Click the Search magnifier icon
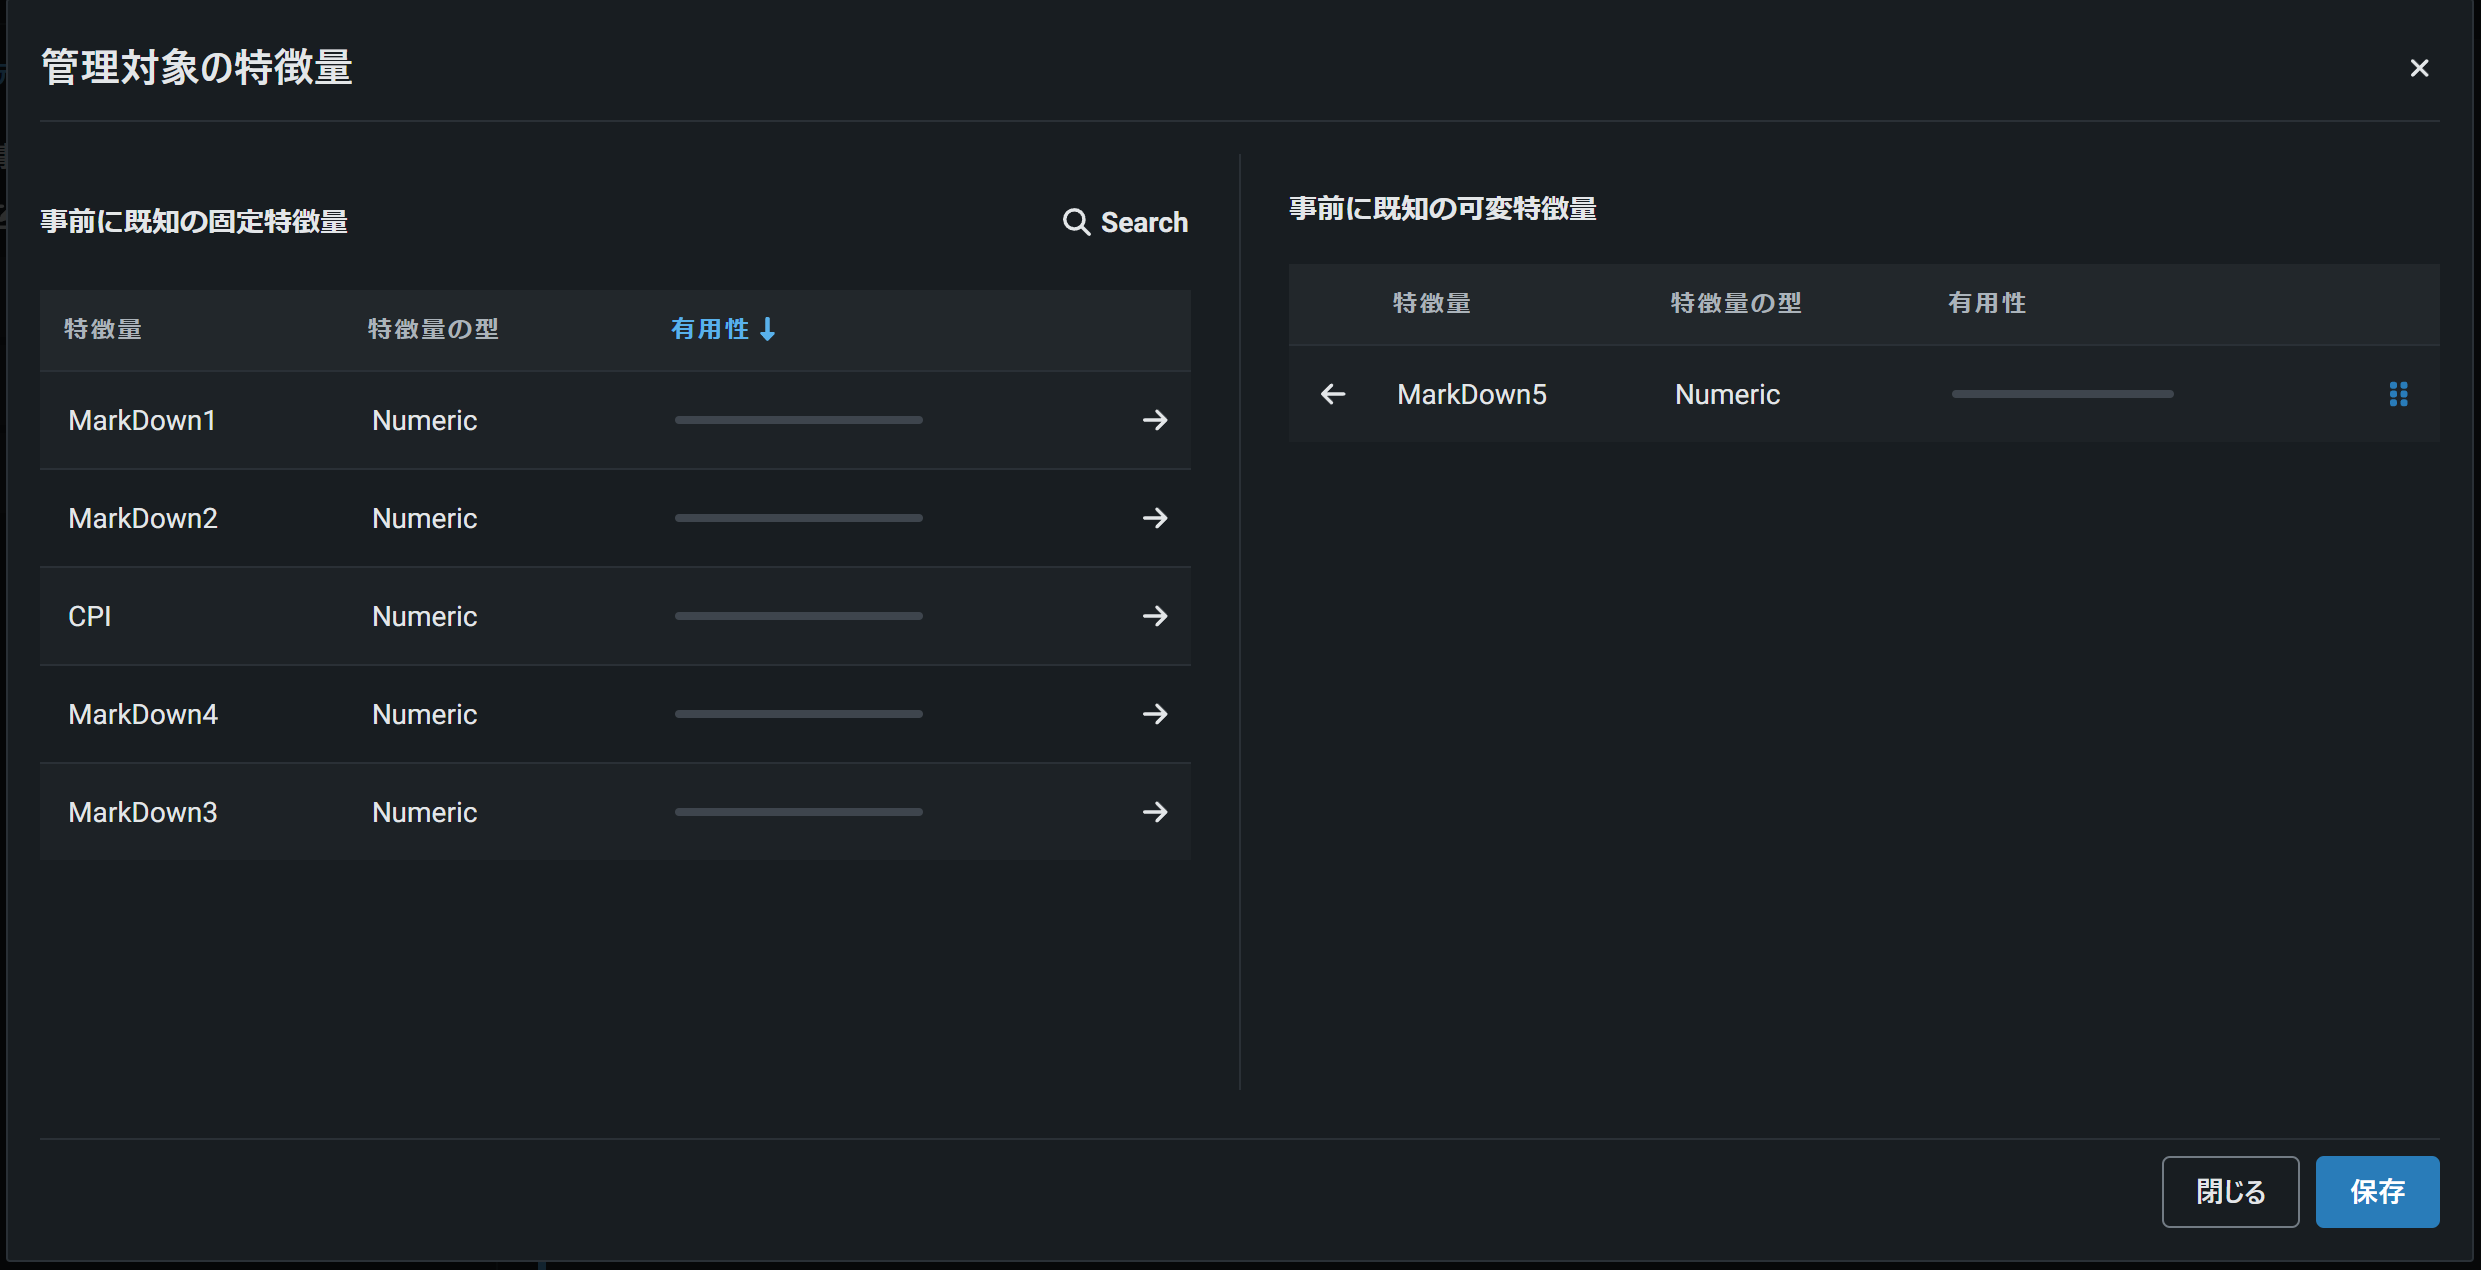The width and height of the screenshot is (2481, 1270). pos(1076,222)
